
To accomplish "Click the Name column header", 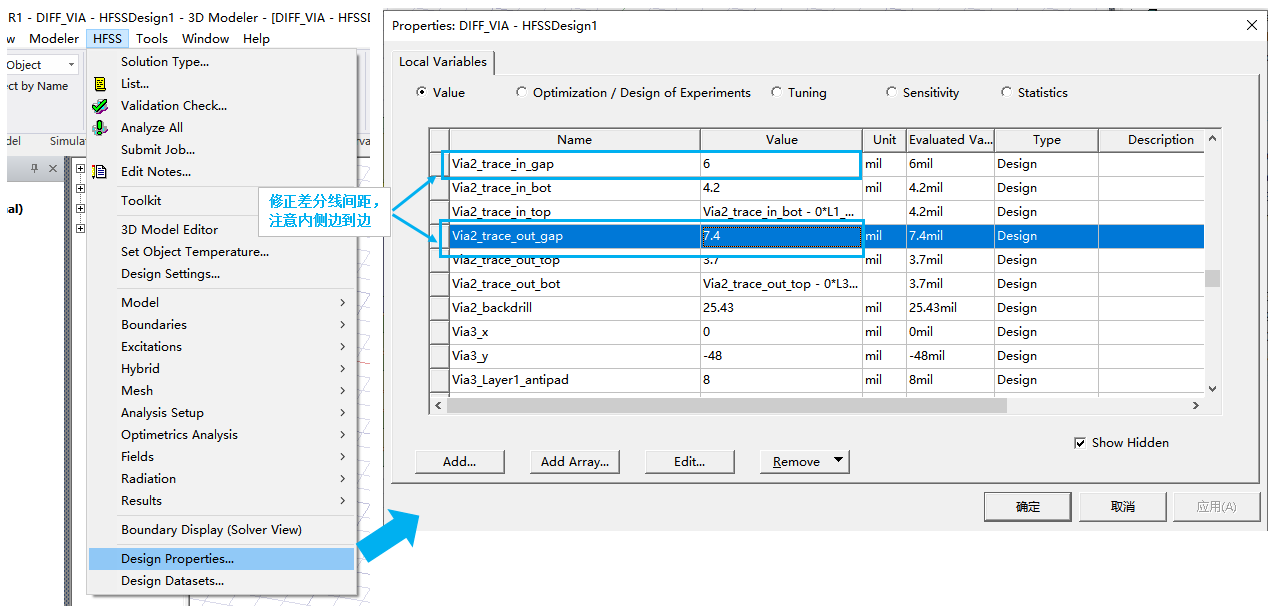I will 574,140.
